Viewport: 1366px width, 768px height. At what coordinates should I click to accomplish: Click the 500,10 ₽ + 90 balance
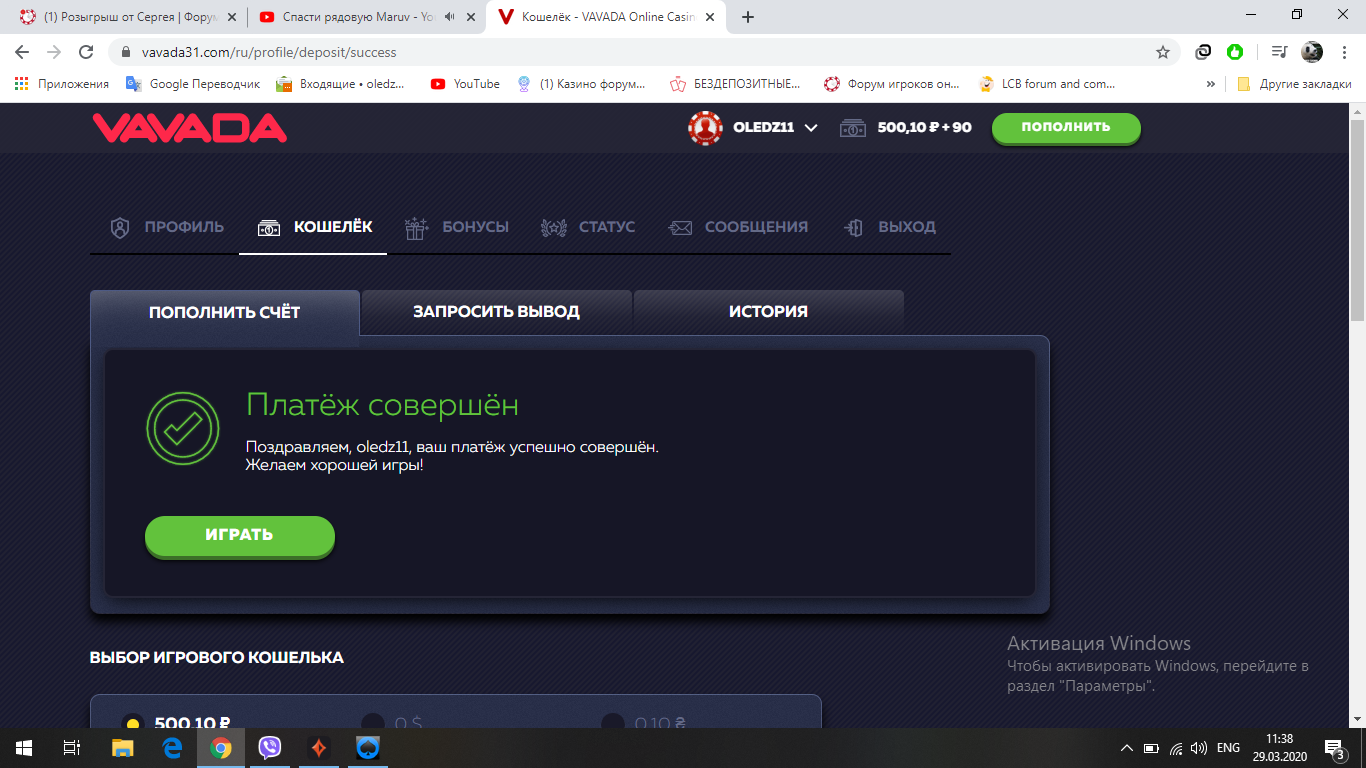pos(906,128)
